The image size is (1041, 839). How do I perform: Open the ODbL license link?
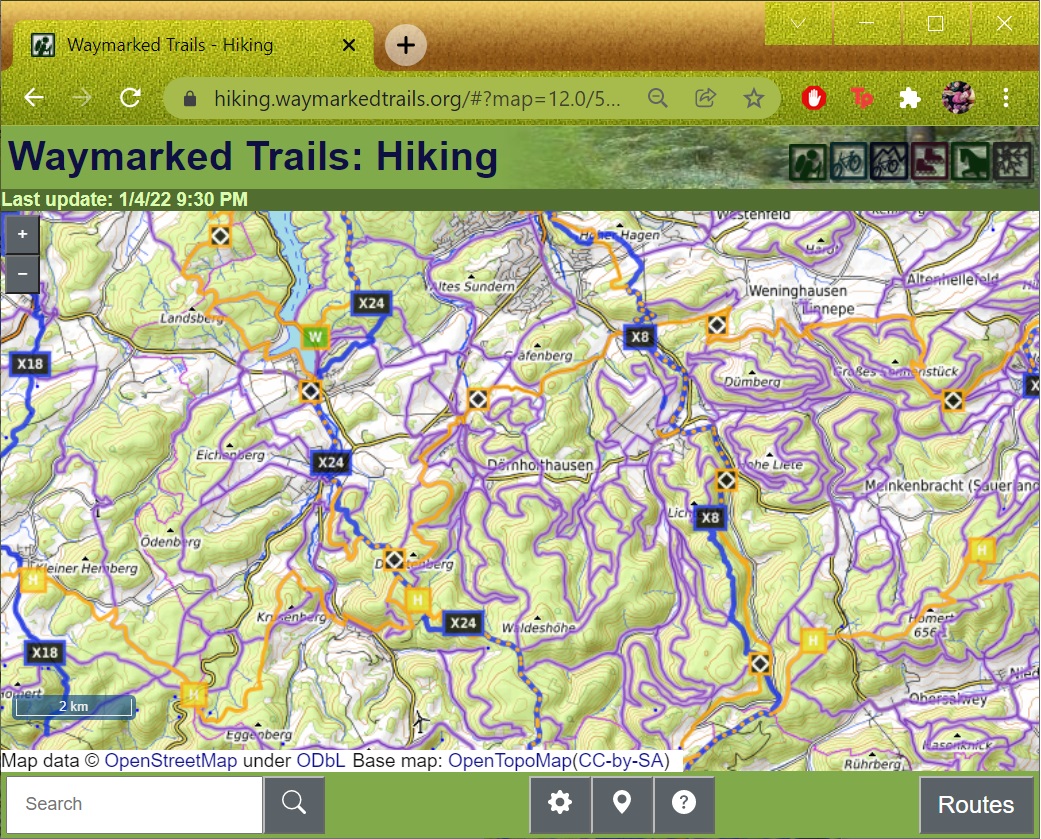[320, 761]
